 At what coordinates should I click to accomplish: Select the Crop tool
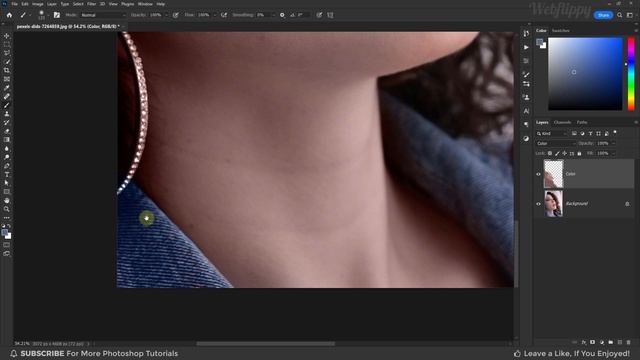point(7,71)
